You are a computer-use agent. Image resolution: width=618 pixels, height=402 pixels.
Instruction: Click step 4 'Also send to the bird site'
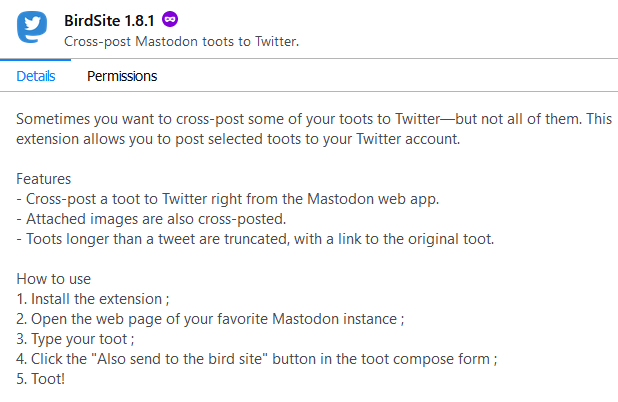255,359
